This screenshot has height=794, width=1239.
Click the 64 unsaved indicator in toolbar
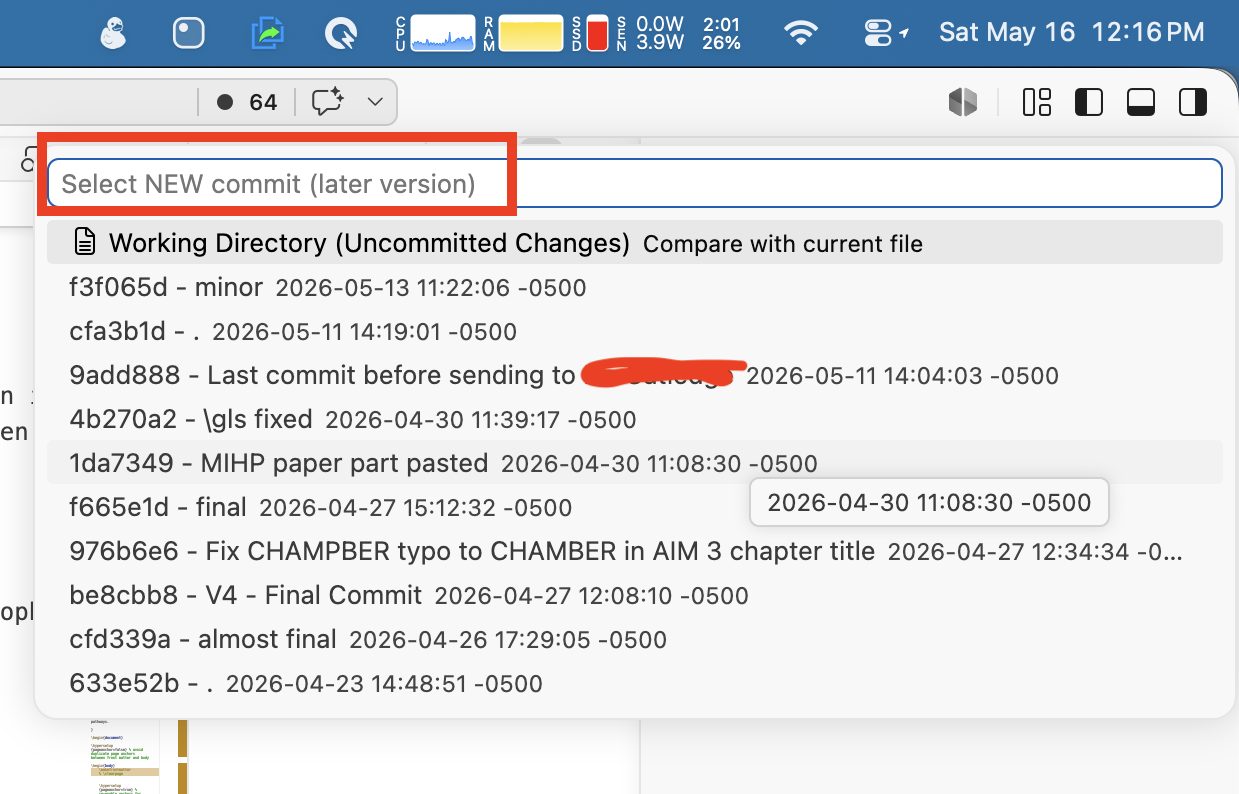coord(248,102)
